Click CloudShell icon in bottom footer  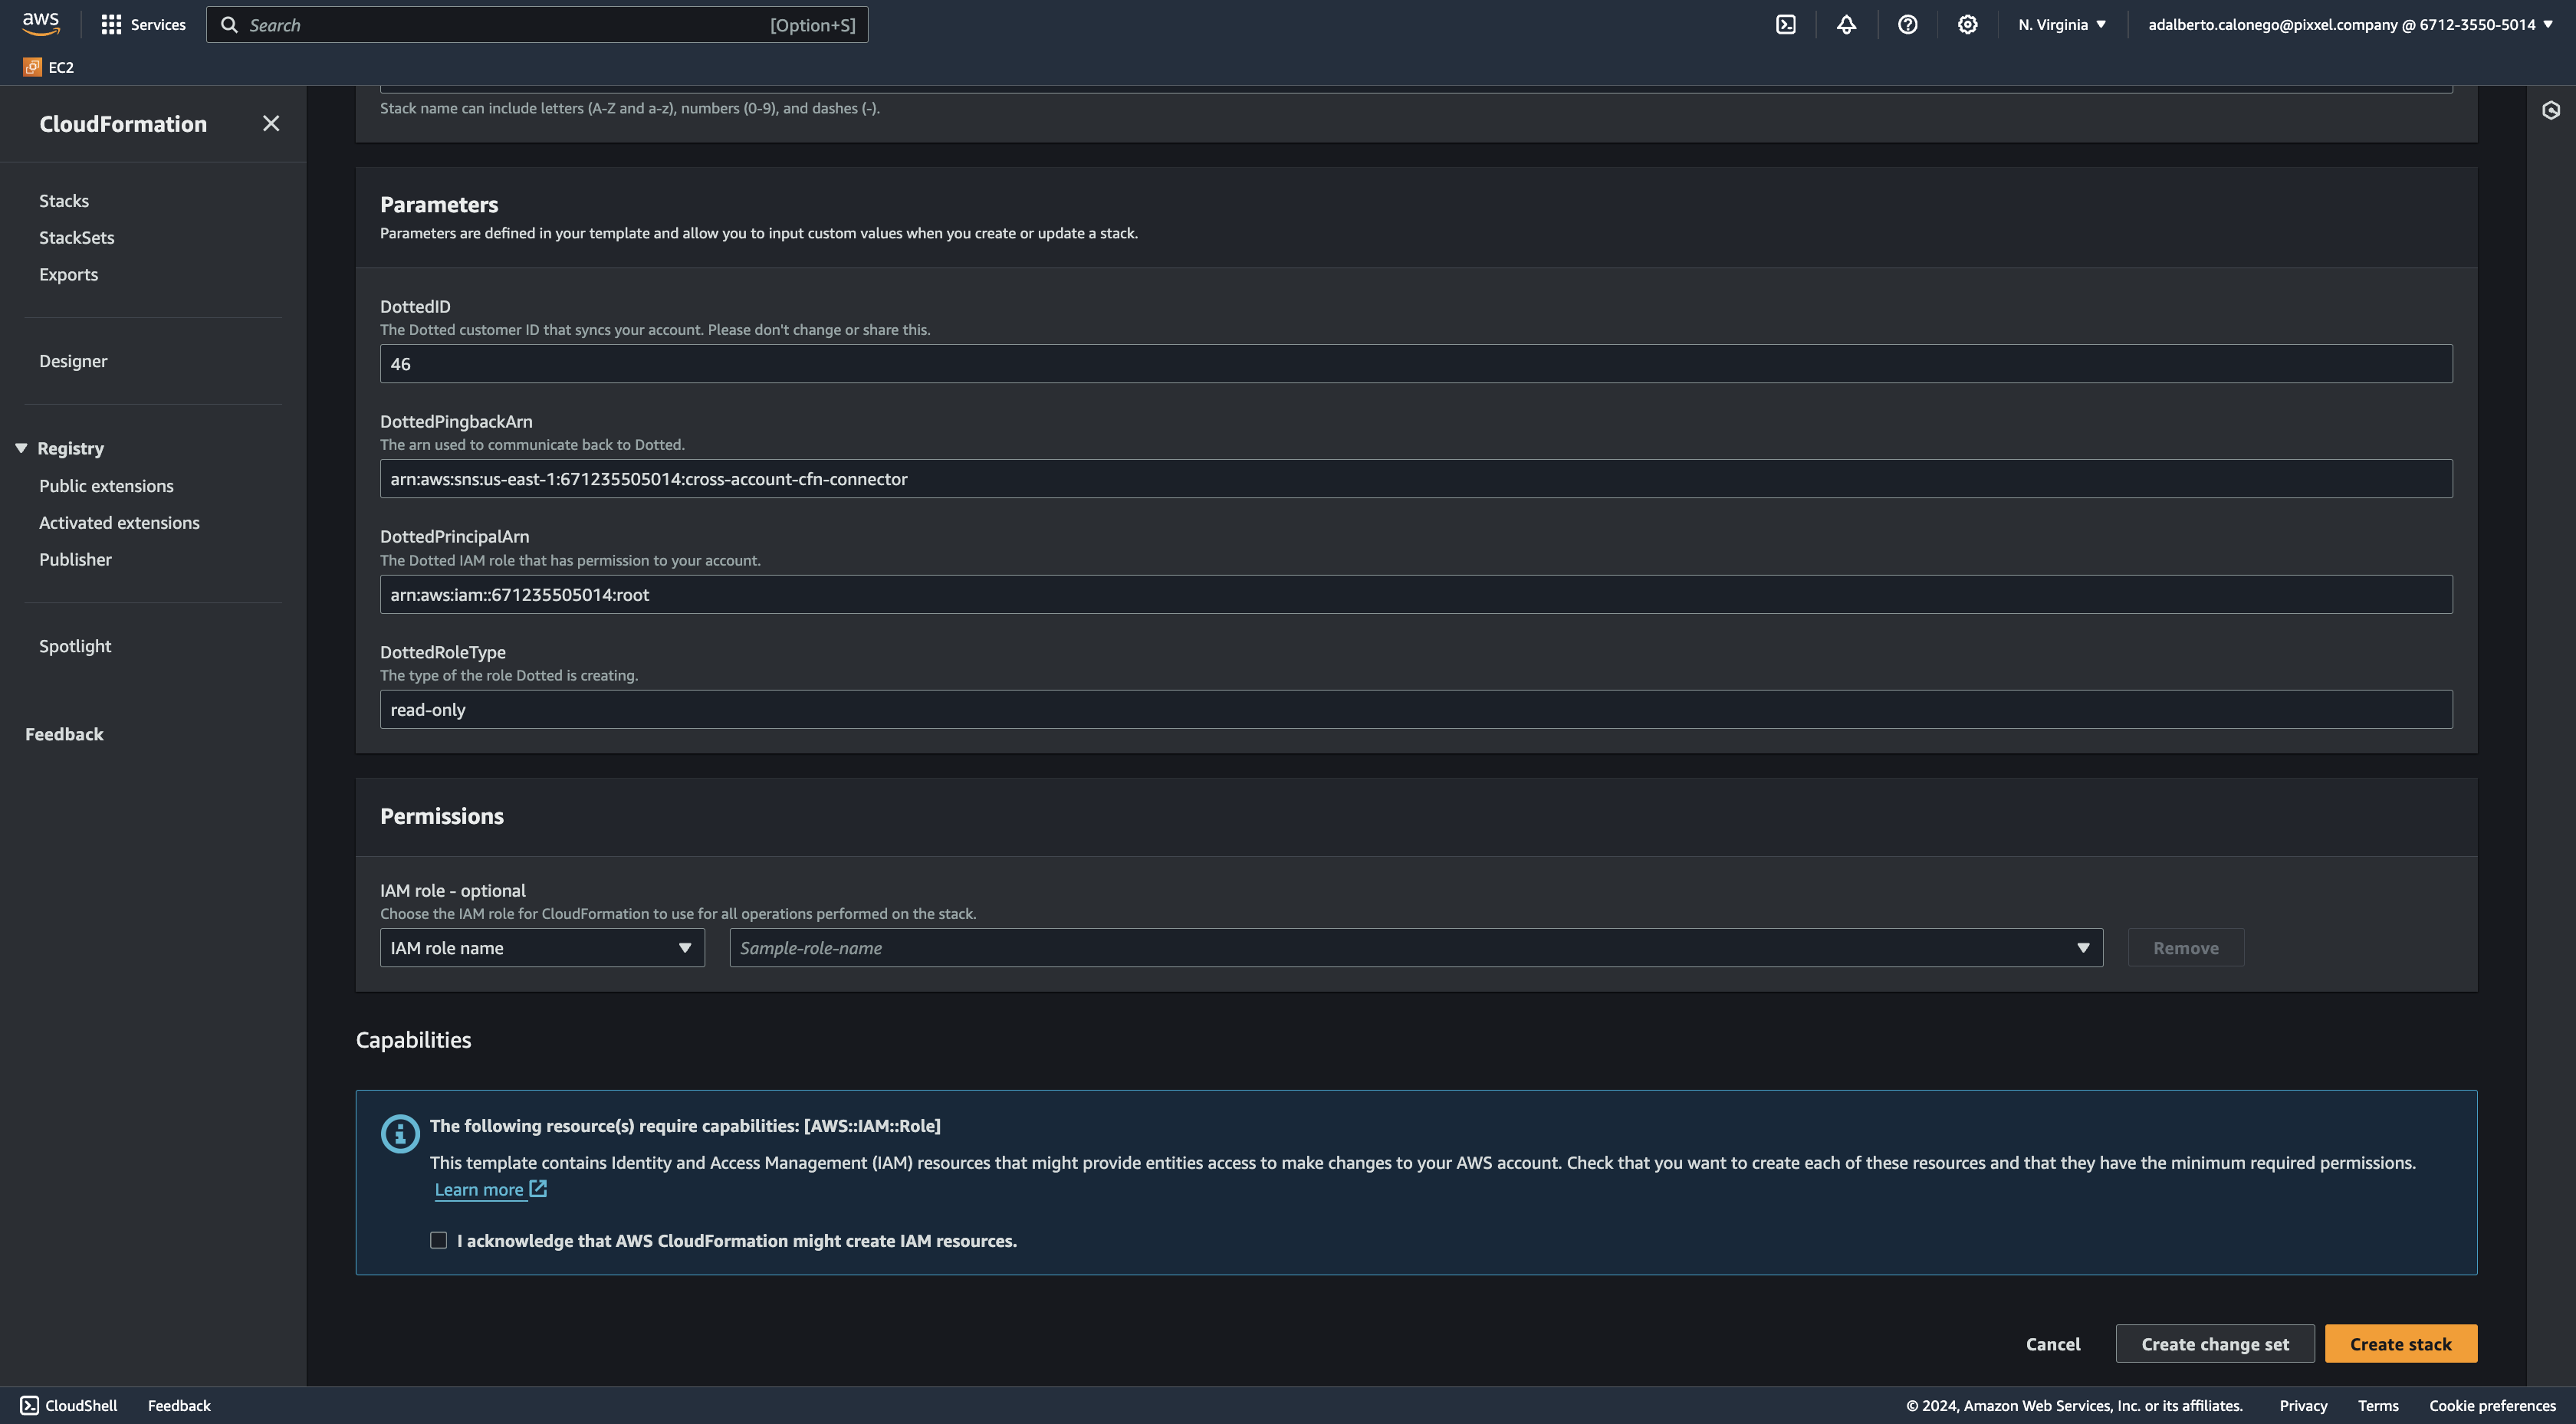(30, 1405)
